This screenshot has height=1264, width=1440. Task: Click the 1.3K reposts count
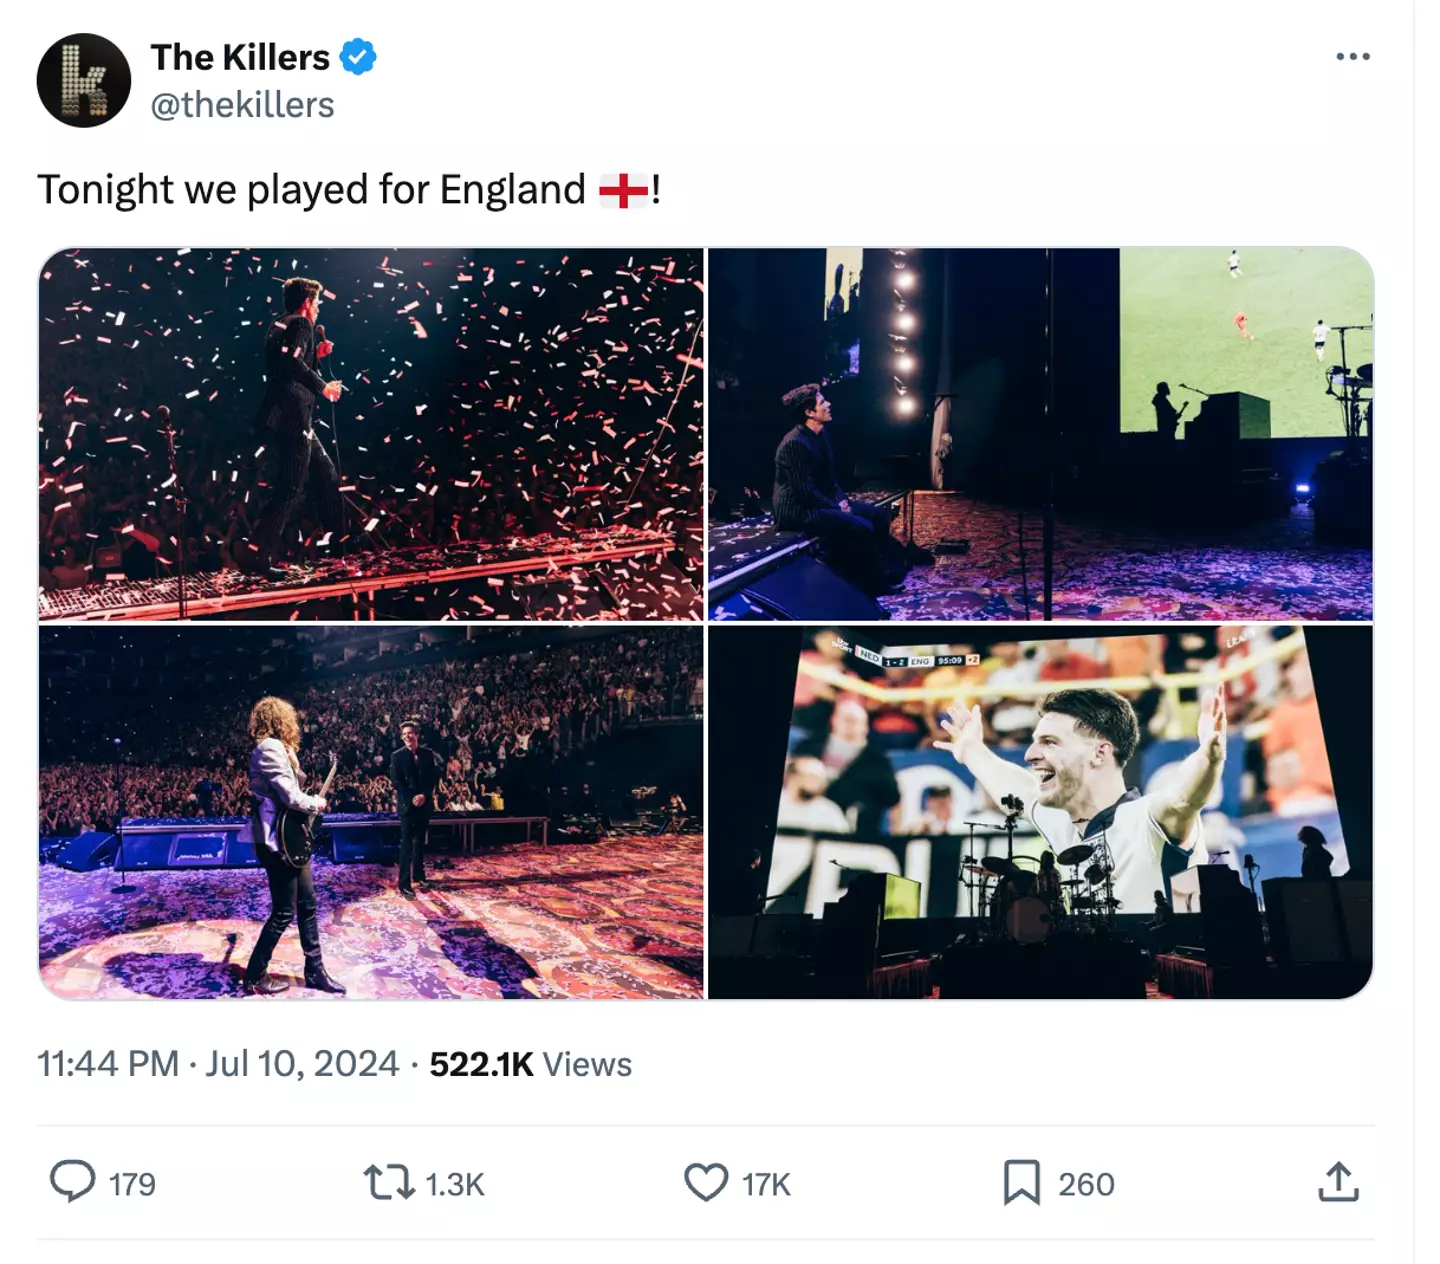click(x=455, y=1184)
